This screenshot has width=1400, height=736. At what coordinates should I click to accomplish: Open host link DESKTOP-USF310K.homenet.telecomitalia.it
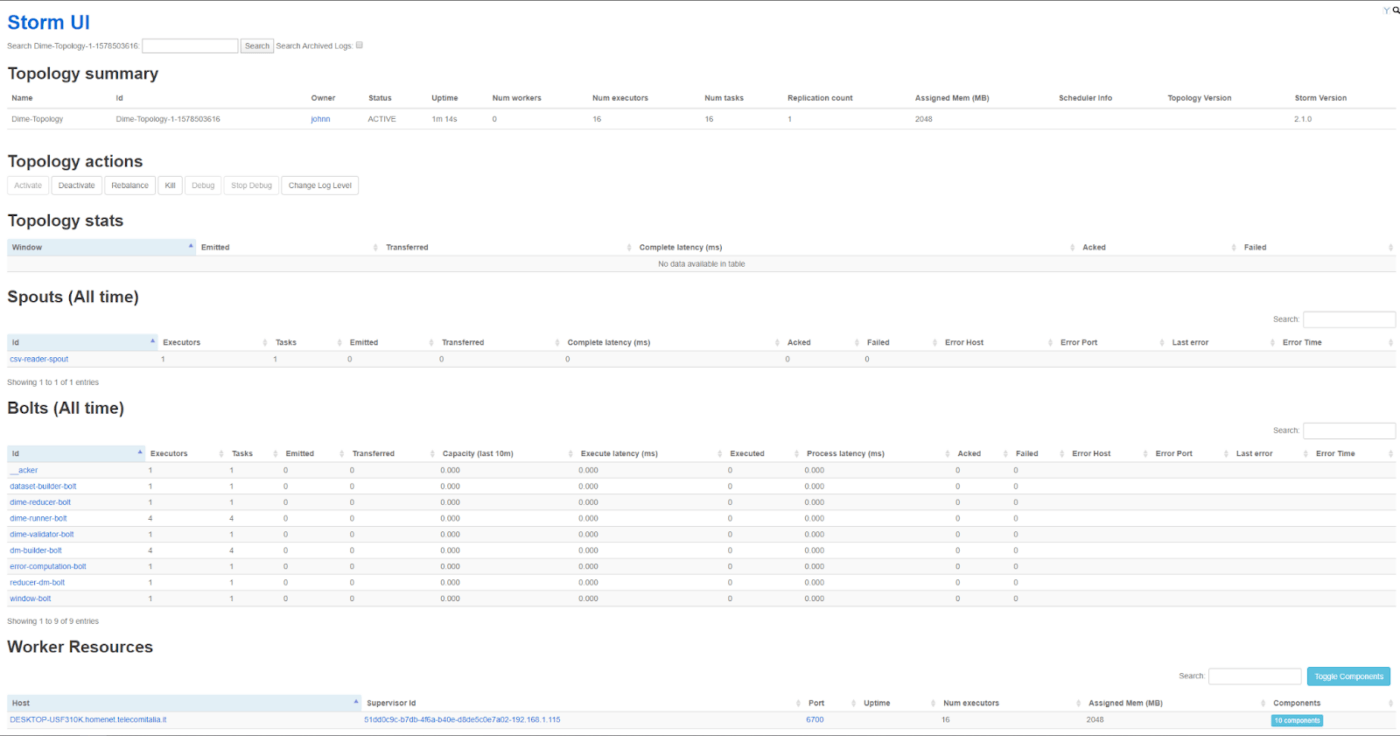point(88,720)
